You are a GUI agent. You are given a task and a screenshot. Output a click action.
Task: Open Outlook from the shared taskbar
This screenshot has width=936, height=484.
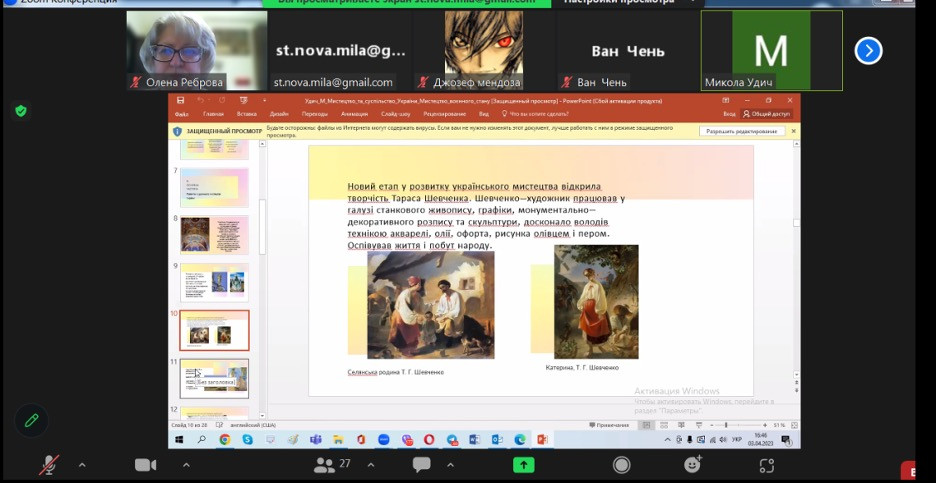point(497,440)
